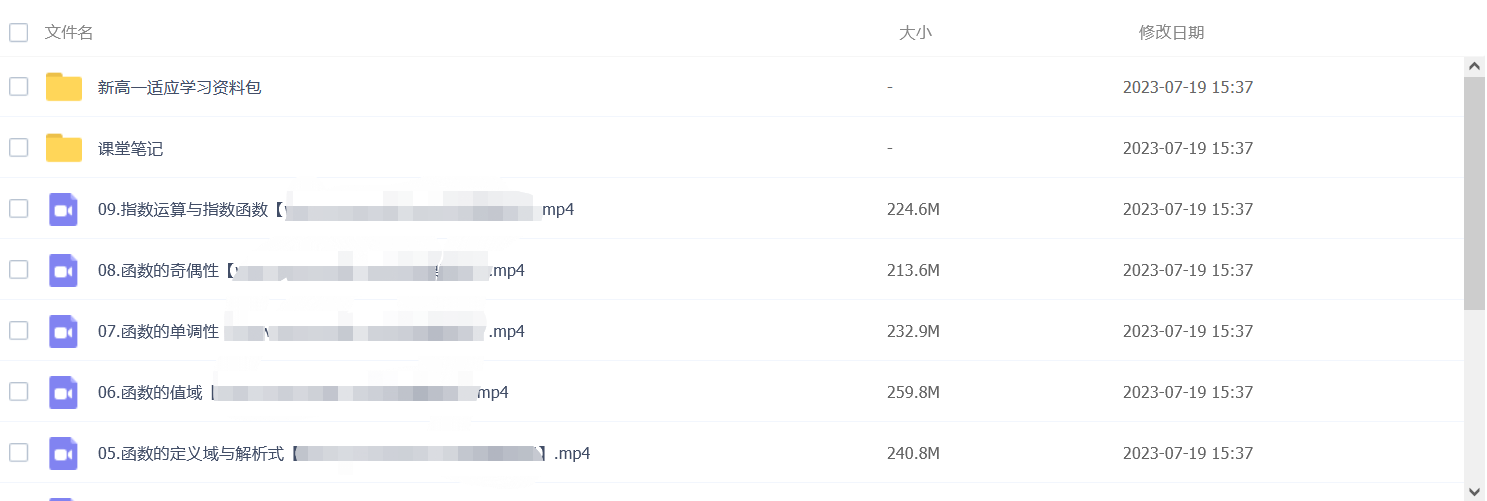1487x501 pixels.
Task: Sort by the 文件名 column header
Action: pos(69,32)
